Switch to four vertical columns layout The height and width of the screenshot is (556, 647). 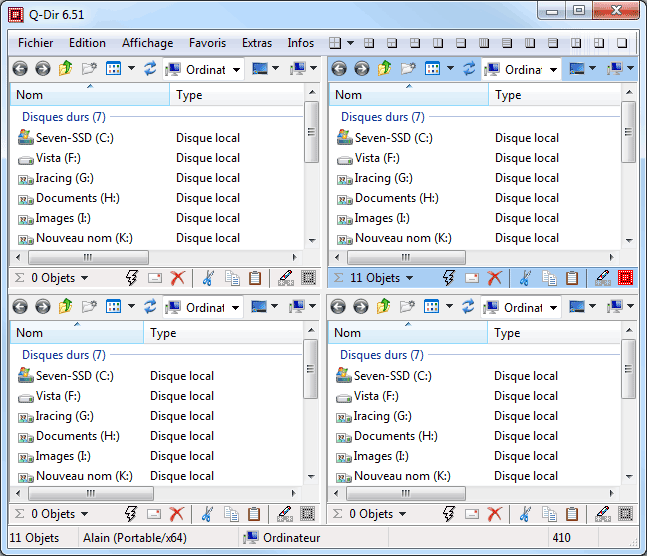(x=484, y=43)
